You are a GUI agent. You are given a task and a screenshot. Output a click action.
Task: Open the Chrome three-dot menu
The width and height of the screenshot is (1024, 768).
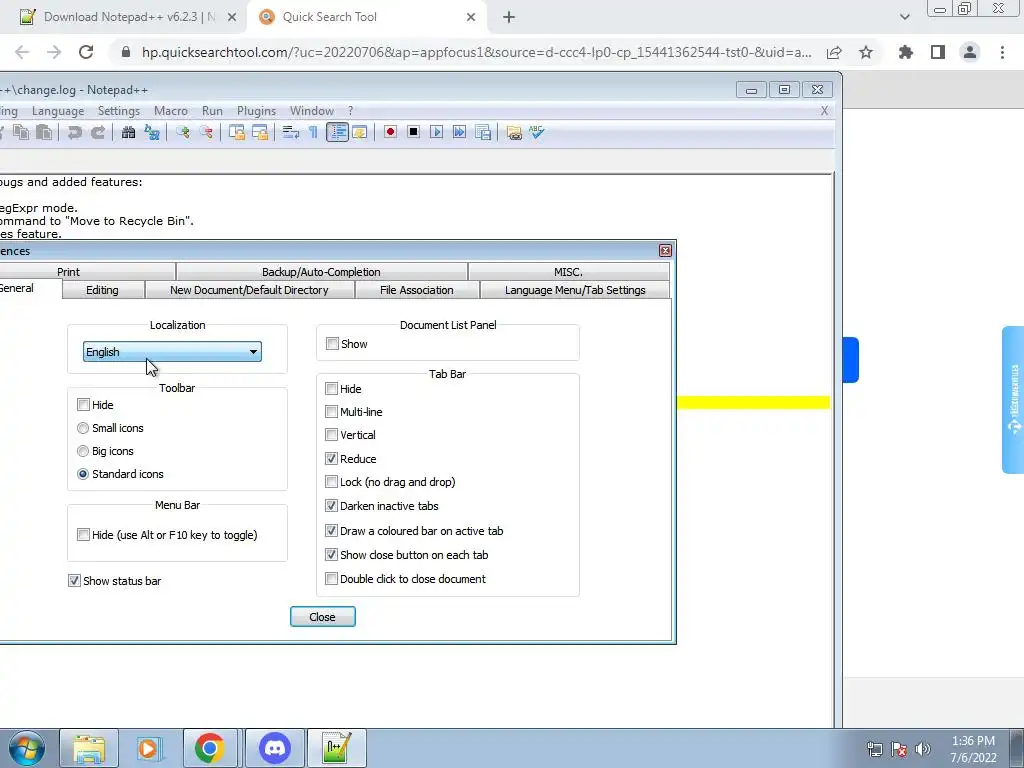pos(1002,52)
